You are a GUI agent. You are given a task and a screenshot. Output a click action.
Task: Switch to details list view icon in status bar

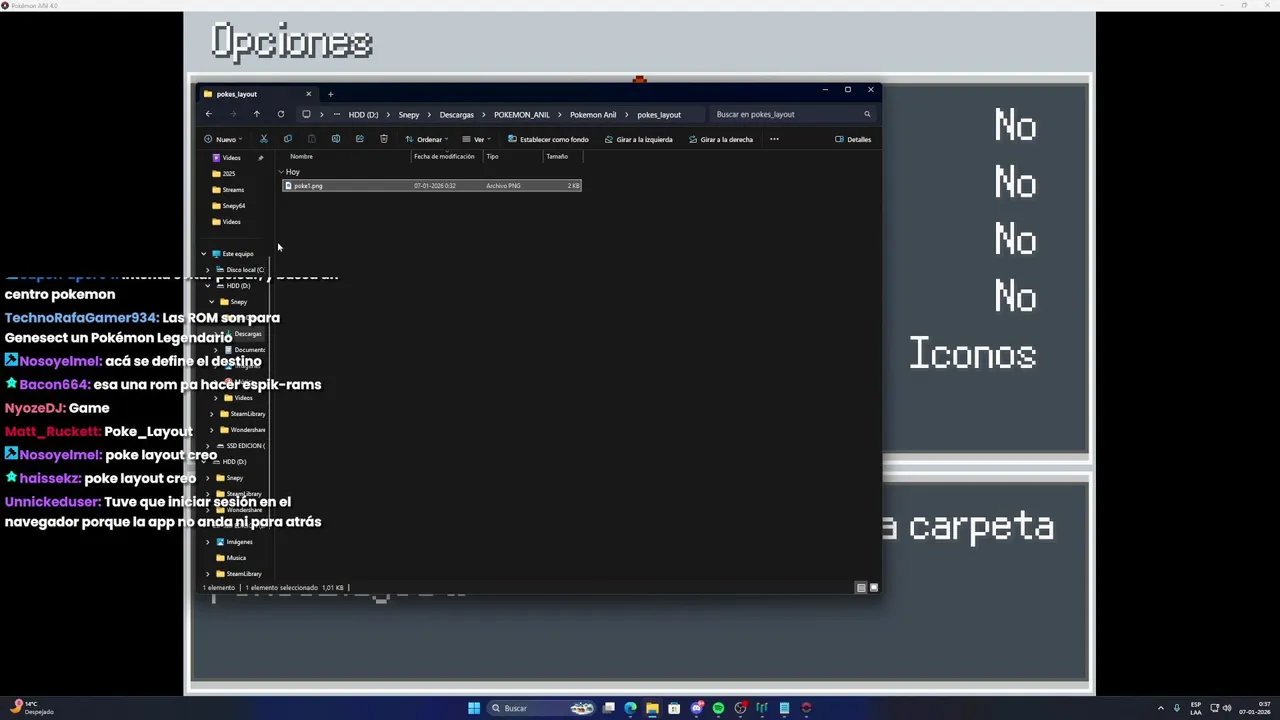tap(861, 588)
